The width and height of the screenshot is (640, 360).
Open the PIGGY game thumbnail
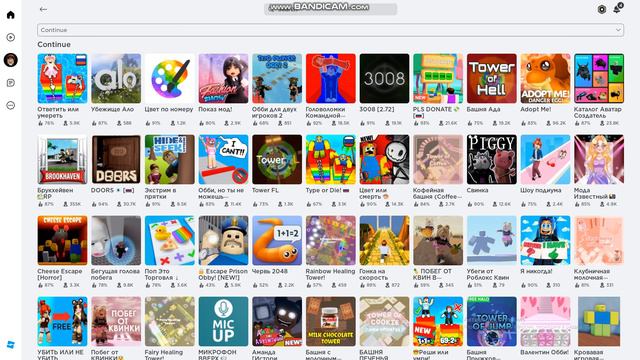[x=491, y=159]
